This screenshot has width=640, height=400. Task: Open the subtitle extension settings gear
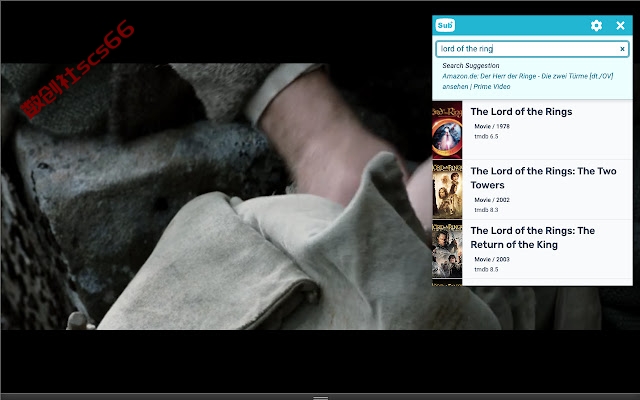[x=596, y=25]
